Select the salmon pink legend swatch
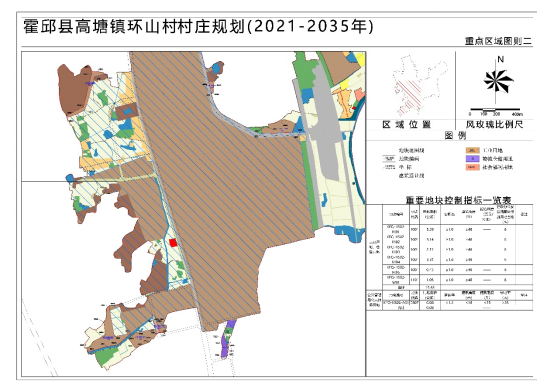 tap(472, 167)
